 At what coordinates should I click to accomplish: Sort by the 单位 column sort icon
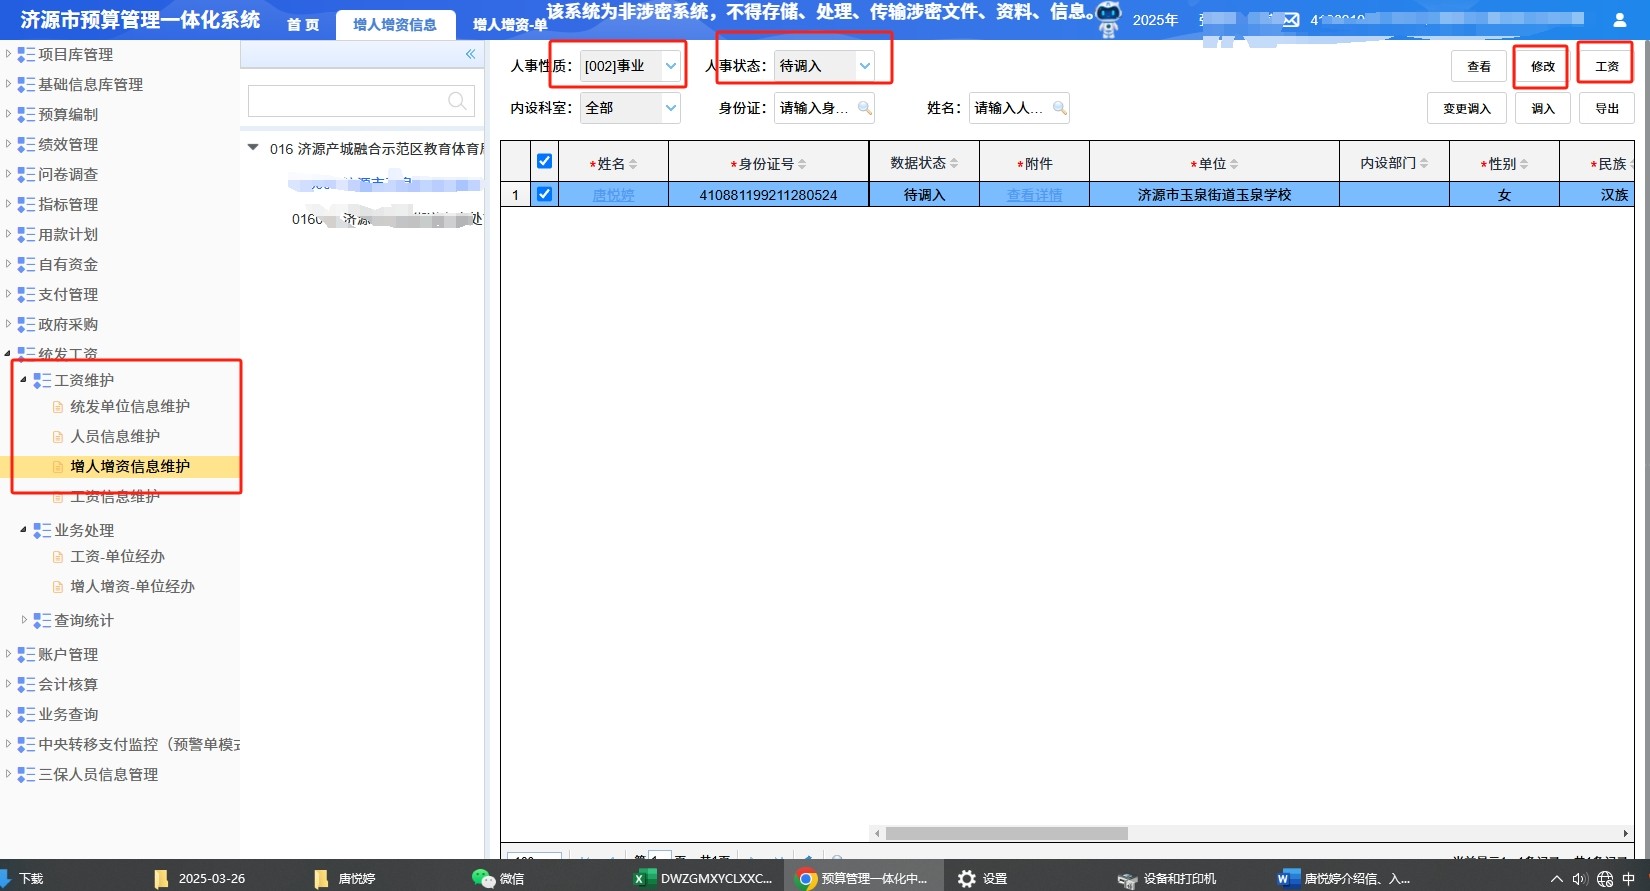[x=1234, y=164]
